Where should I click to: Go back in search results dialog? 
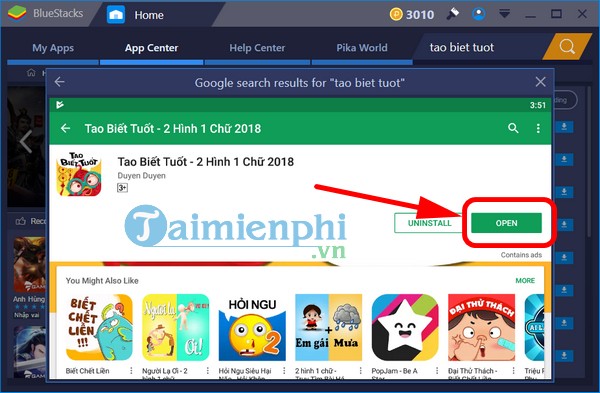[x=59, y=82]
